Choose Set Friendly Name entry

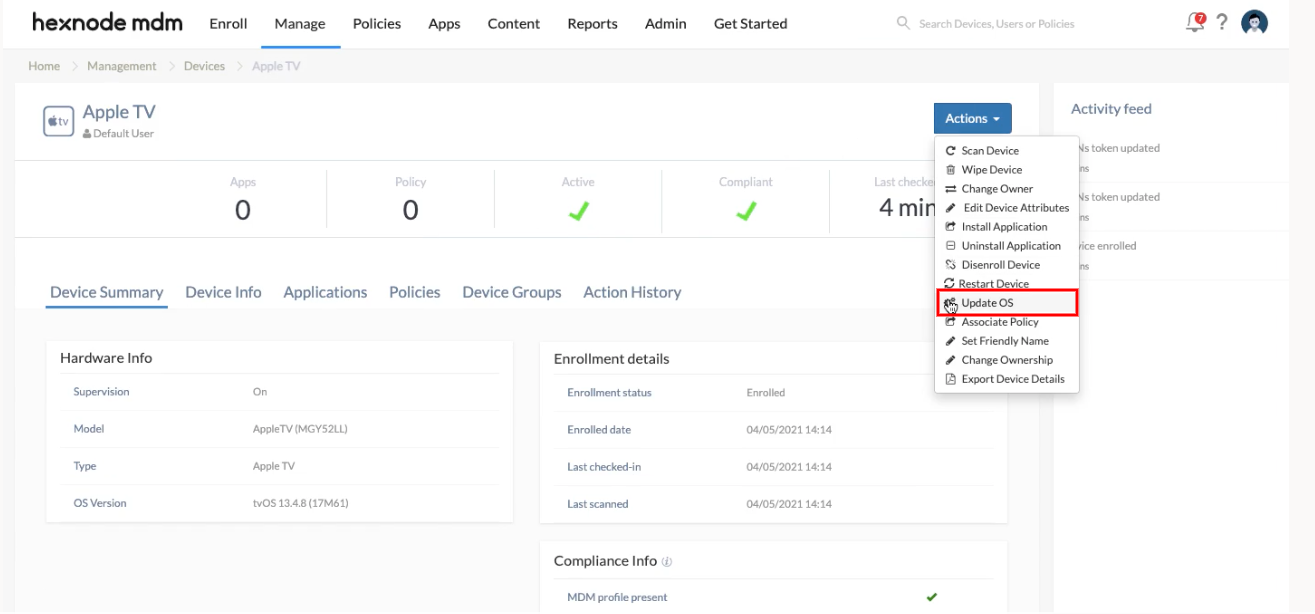coord(1006,341)
